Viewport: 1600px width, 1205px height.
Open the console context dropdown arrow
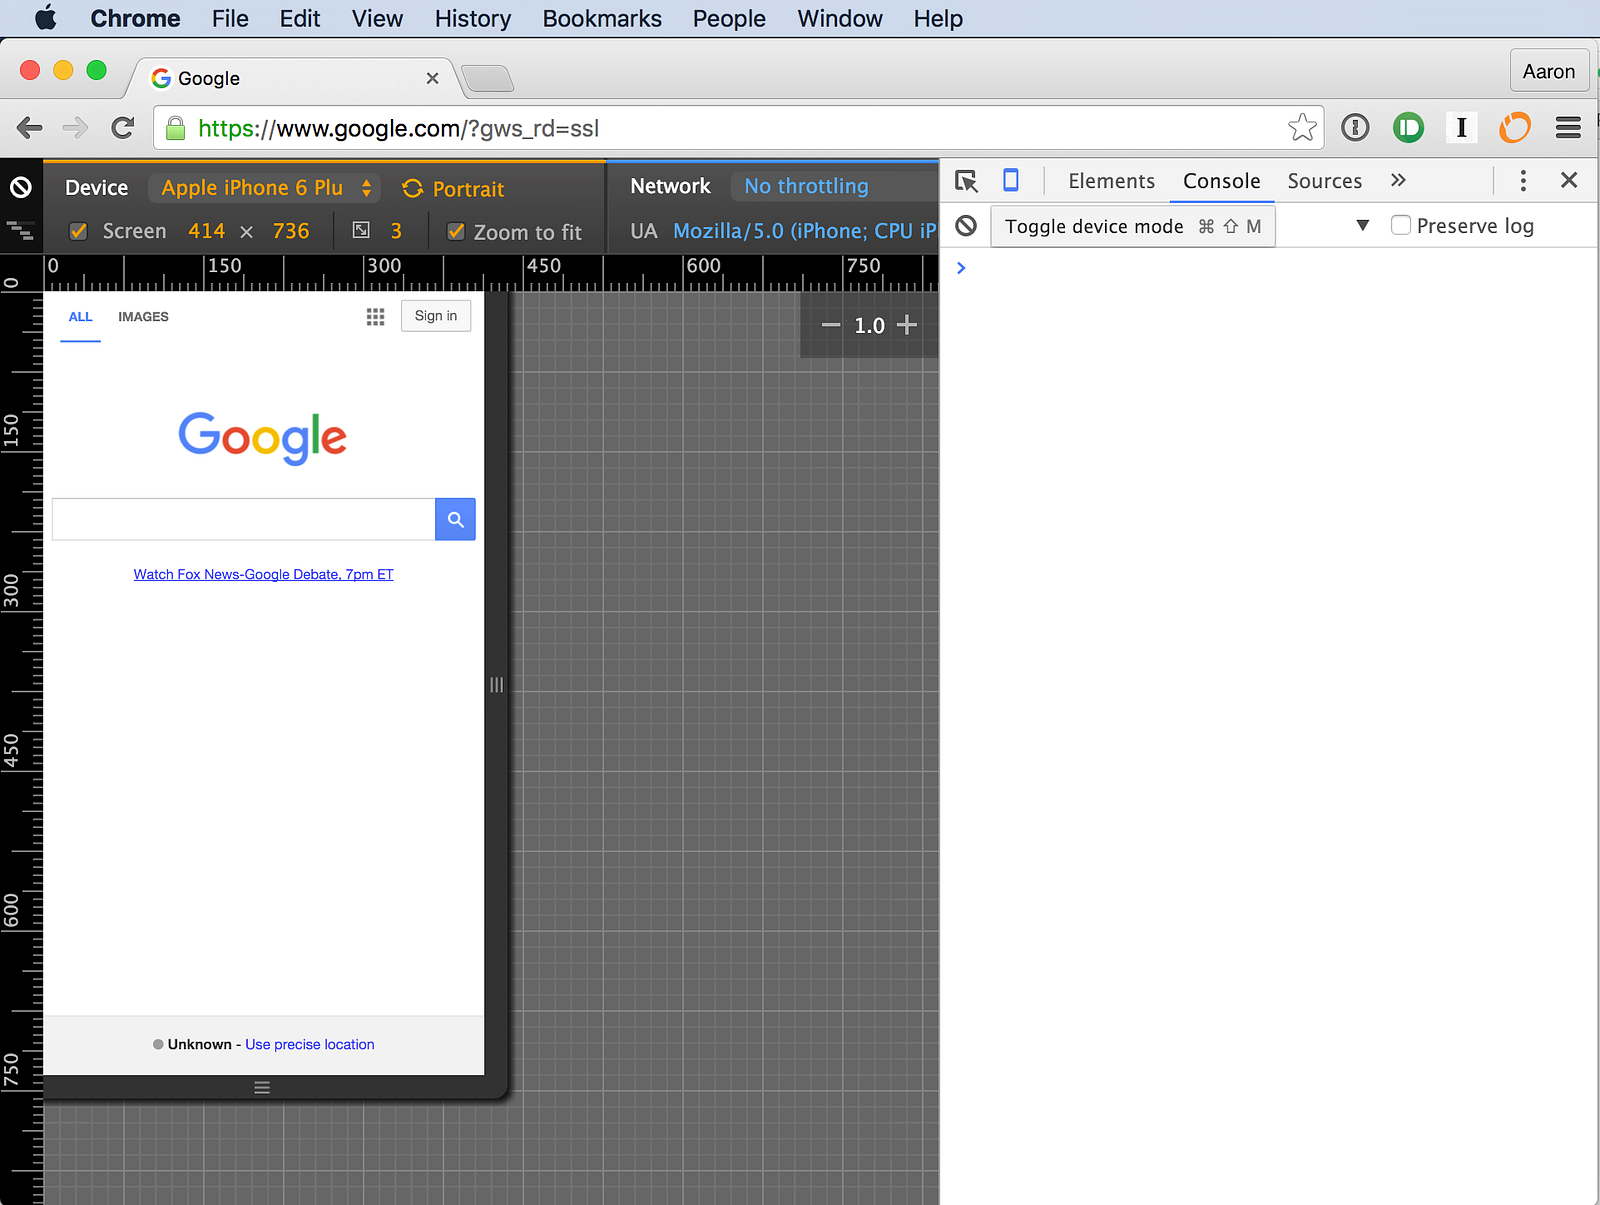tap(1362, 226)
